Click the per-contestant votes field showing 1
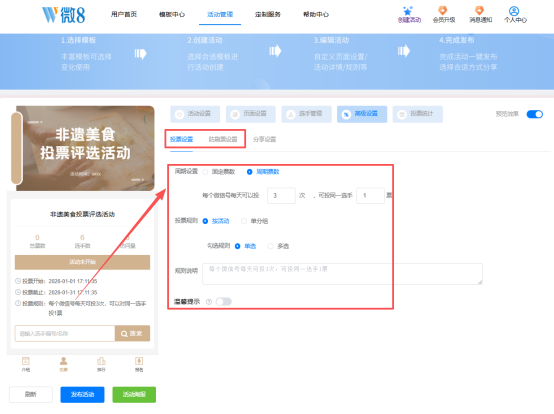 [370, 195]
